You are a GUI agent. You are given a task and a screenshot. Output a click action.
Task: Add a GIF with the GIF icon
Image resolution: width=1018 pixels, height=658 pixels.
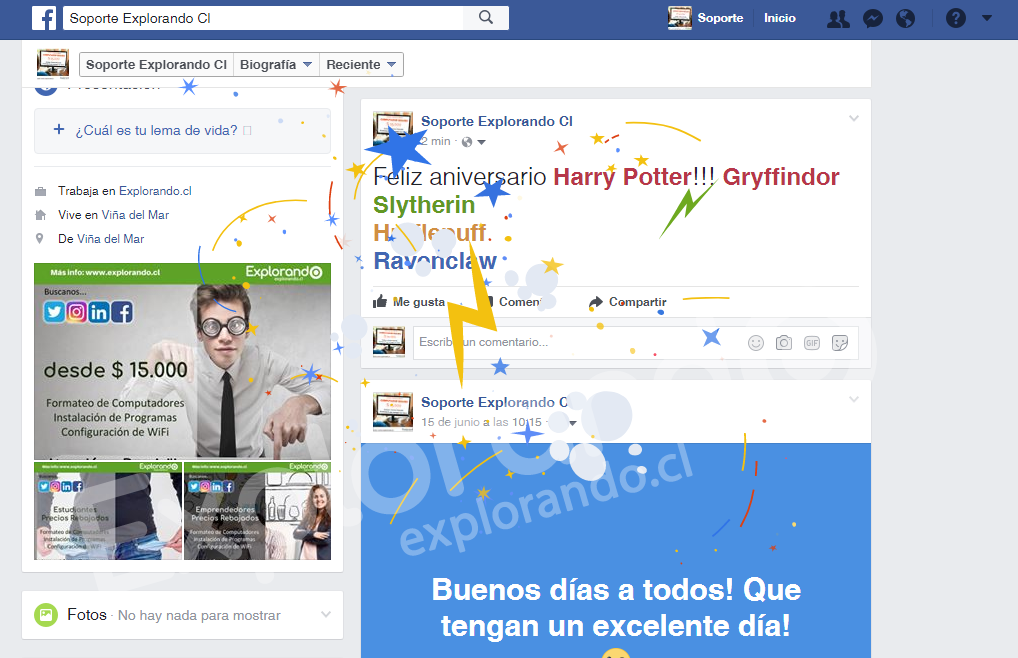point(812,343)
